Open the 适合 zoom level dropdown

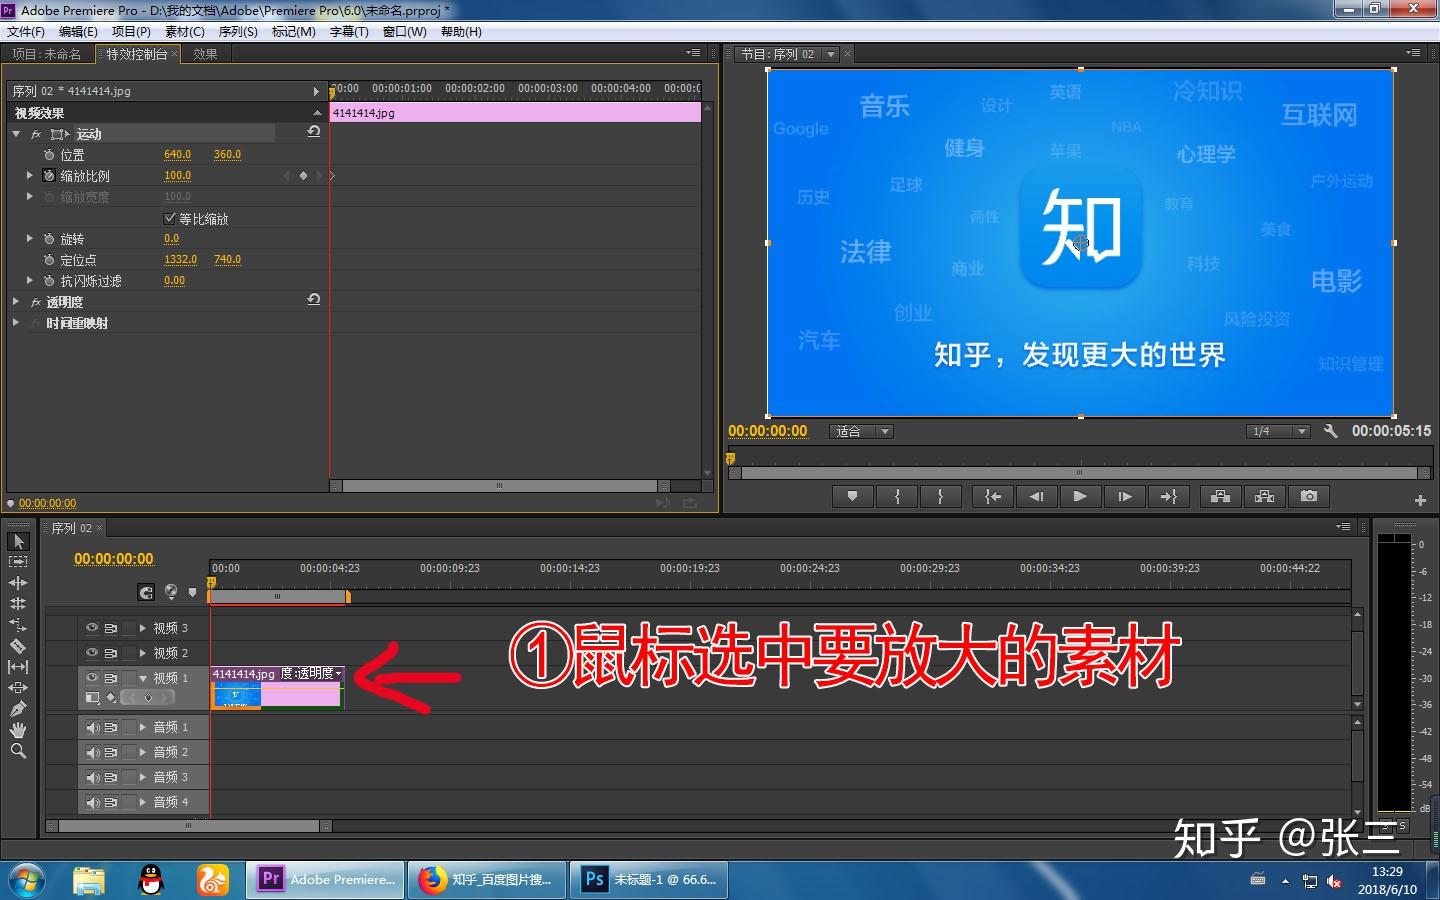861,431
